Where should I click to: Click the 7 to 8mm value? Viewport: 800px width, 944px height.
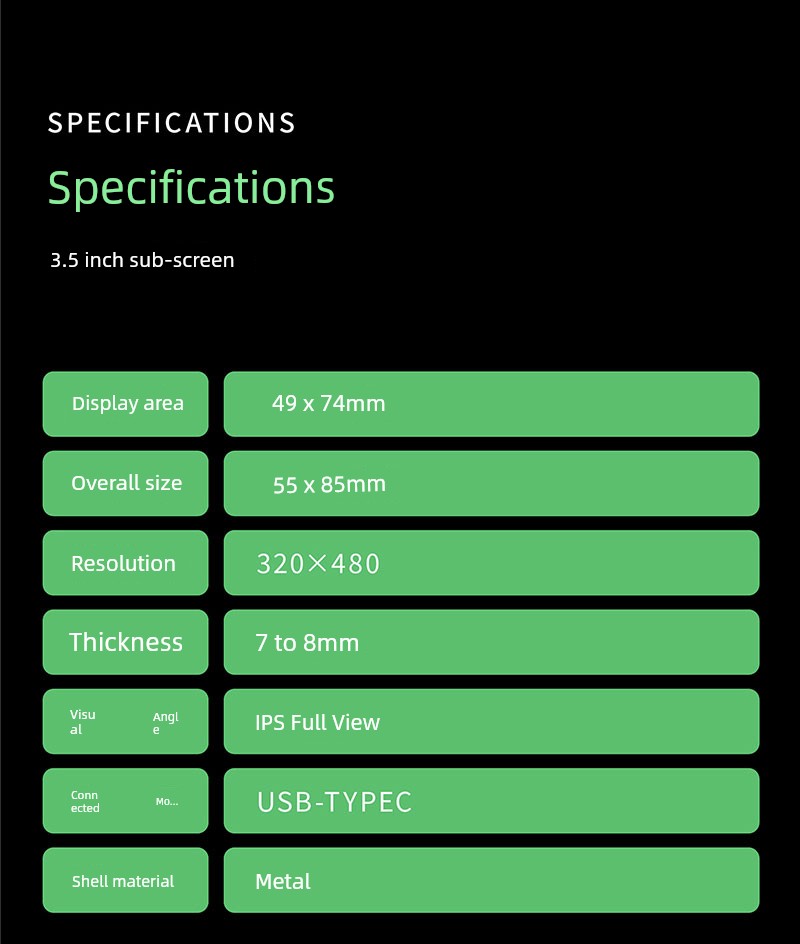(307, 643)
